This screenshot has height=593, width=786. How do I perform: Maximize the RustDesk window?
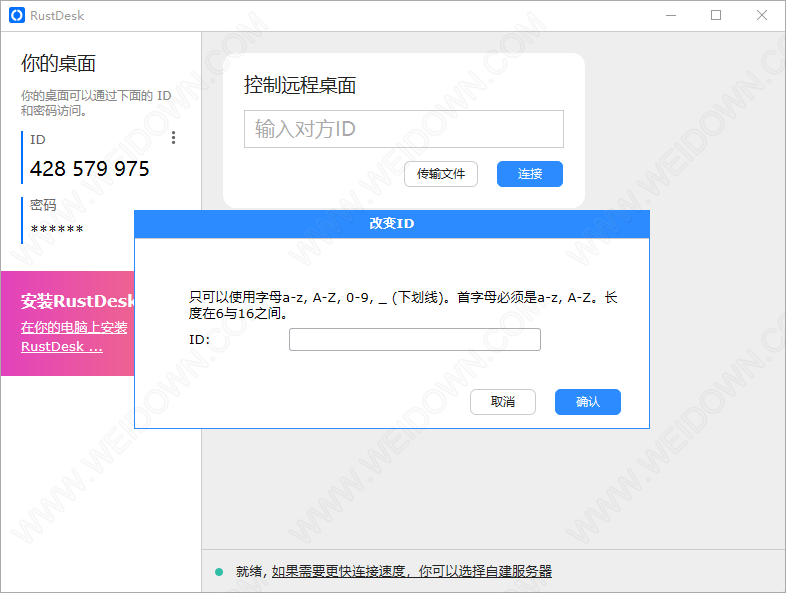pyautogui.click(x=716, y=16)
